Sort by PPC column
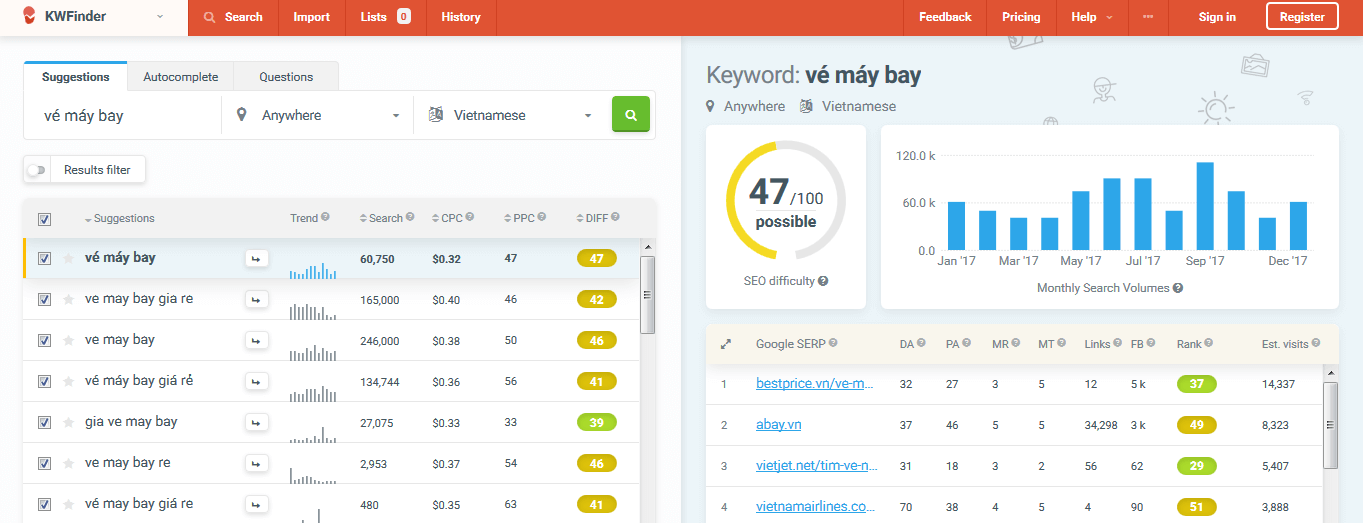 (x=519, y=218)
